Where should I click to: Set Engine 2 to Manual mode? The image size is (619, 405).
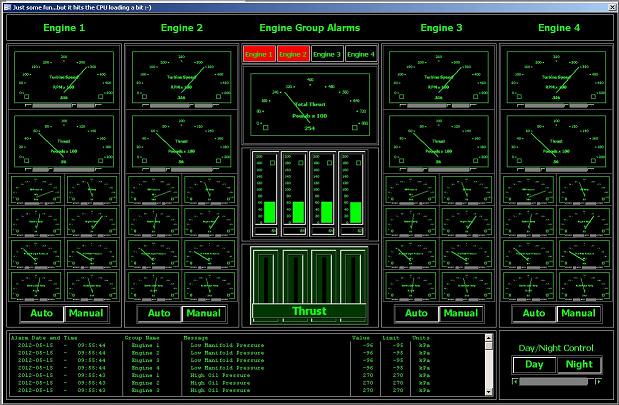(x=204, y=313)
